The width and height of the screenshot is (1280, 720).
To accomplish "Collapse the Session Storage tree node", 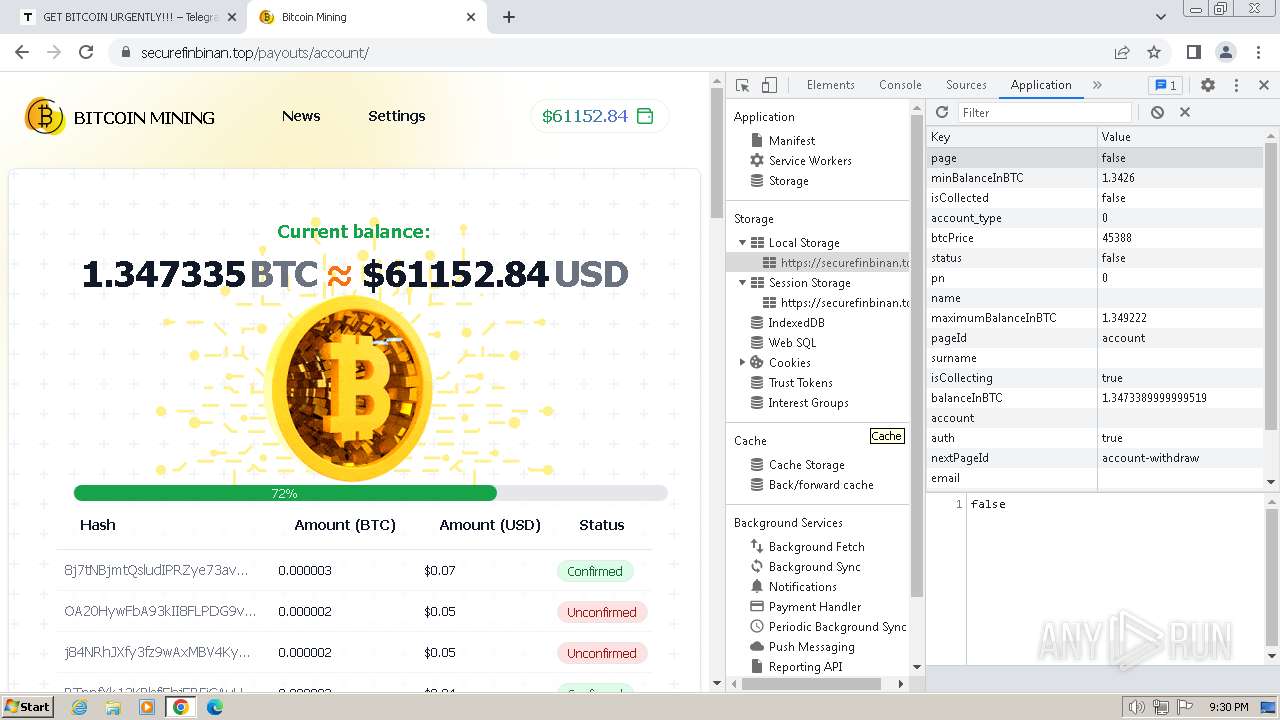I will [742, 283].
